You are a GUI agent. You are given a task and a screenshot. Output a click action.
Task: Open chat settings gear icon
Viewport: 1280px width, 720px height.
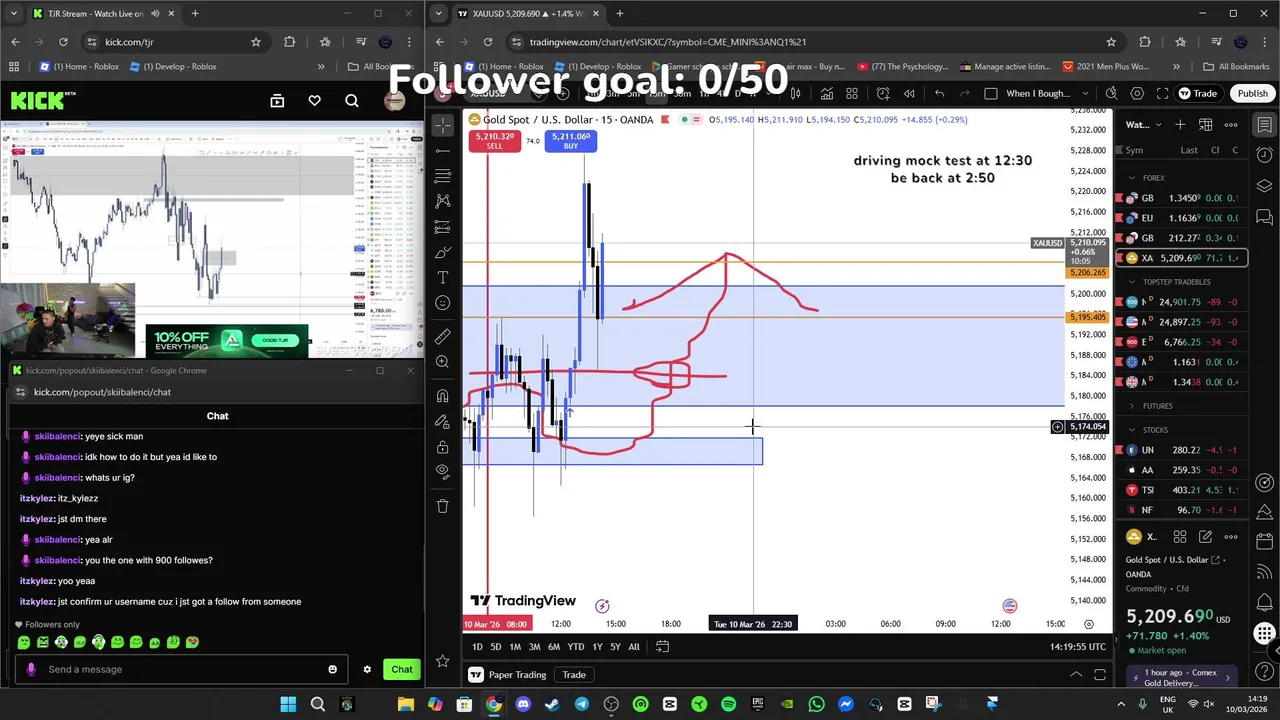point(367,669)
